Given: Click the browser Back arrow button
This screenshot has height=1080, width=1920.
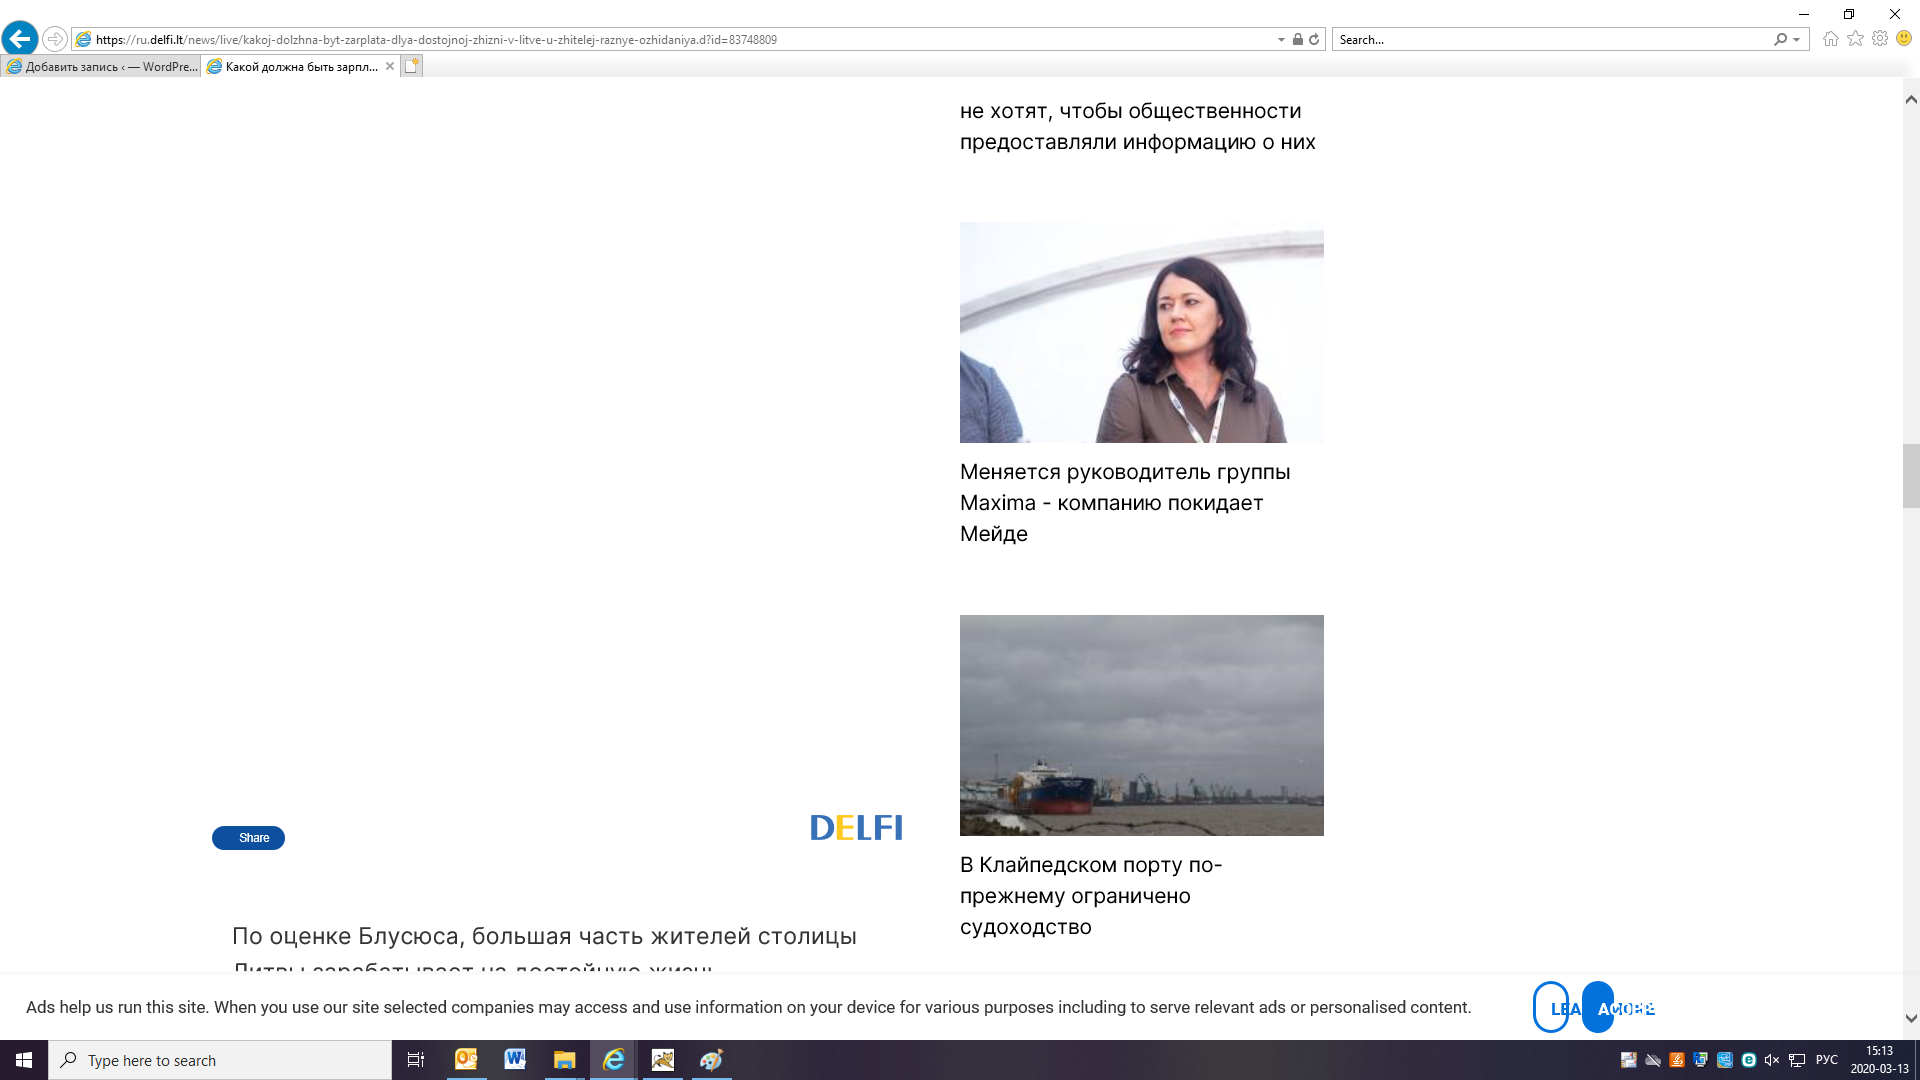Looking at the screenshot, I should tap(20, 39).
